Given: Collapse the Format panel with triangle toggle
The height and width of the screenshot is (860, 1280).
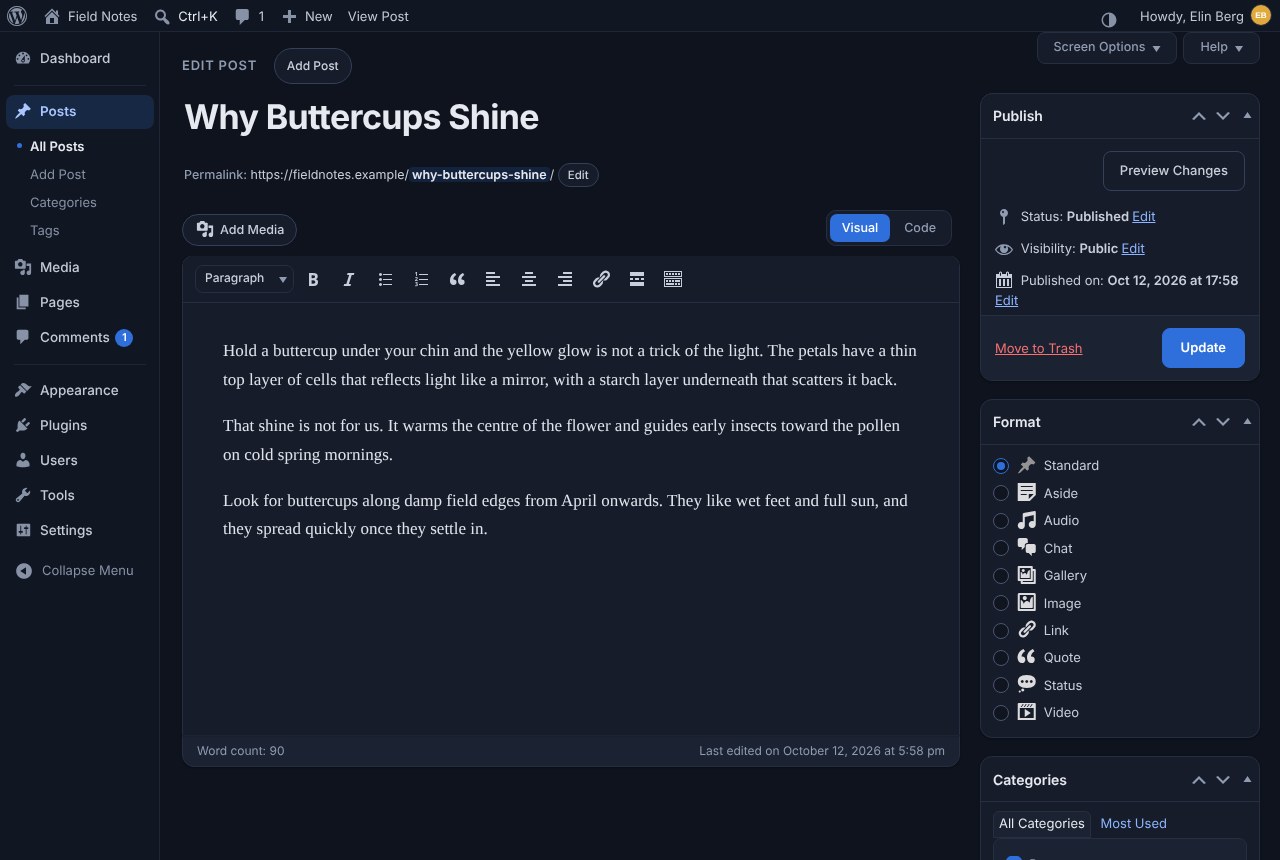Looking at the screenshot, I should click(1247, 421).
